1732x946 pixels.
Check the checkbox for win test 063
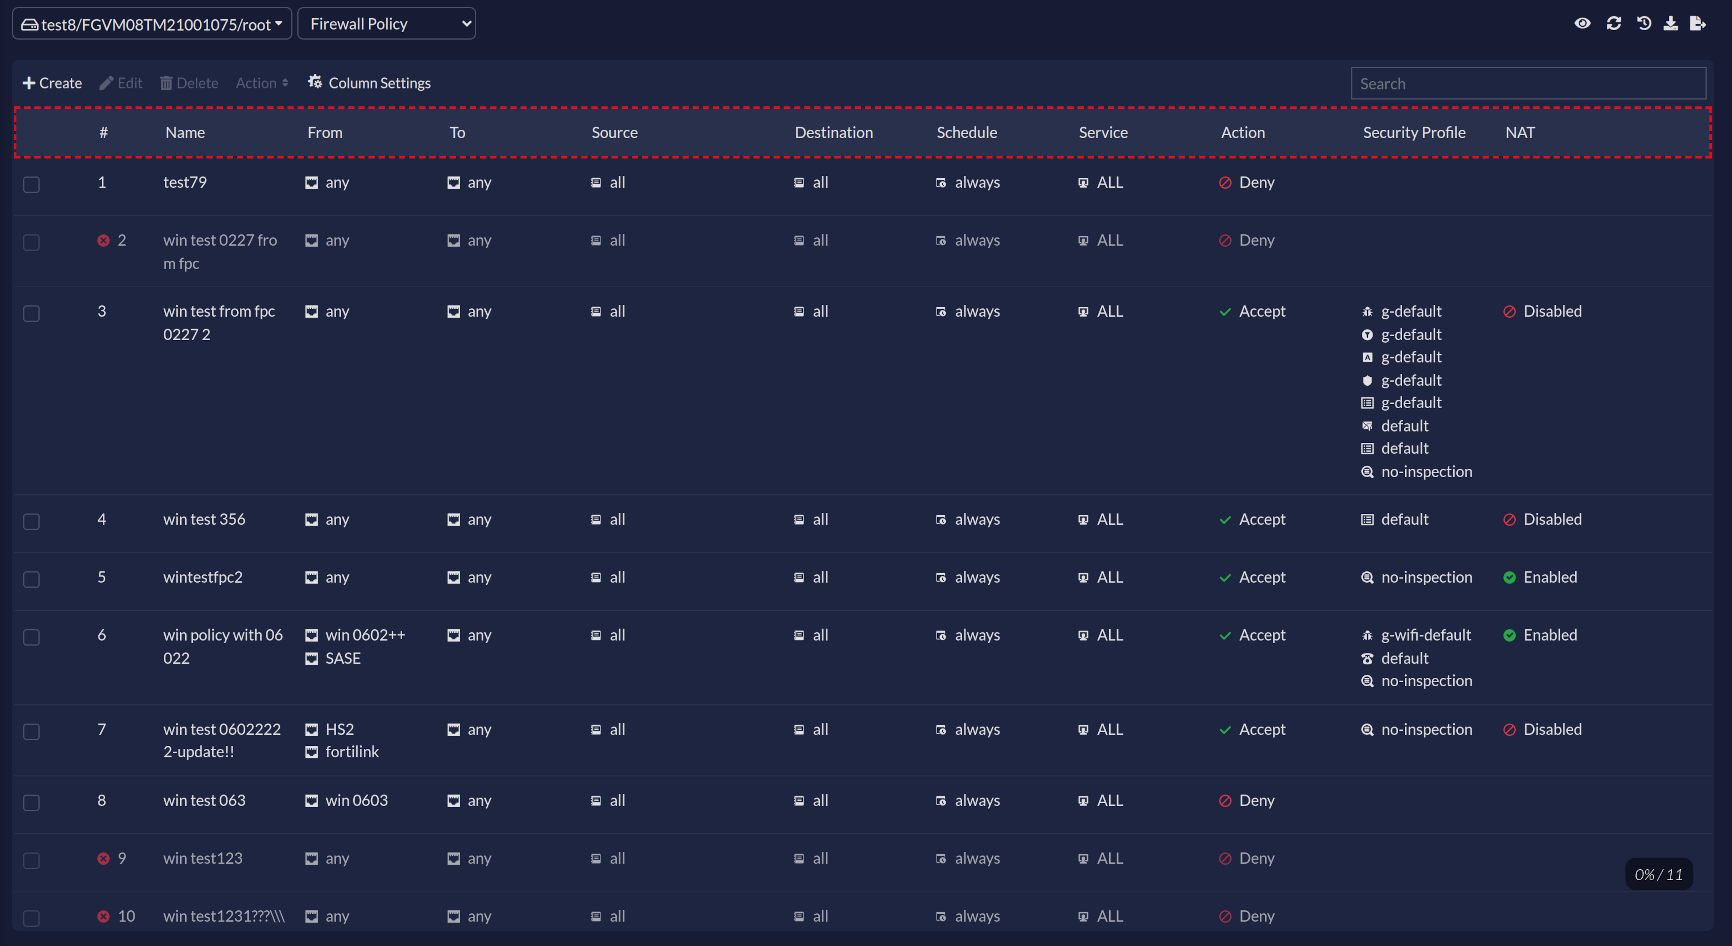[31, 802]
